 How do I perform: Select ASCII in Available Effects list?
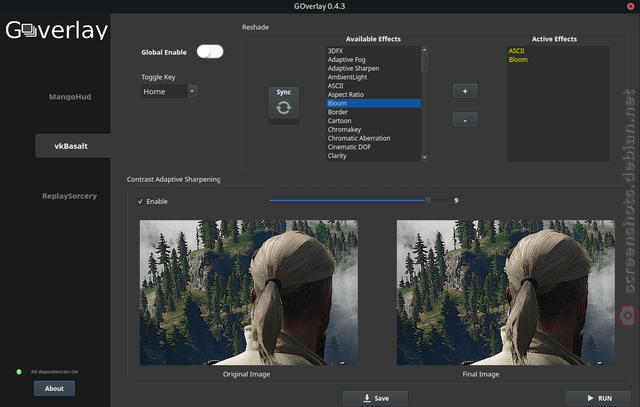(x=373, y=86)
